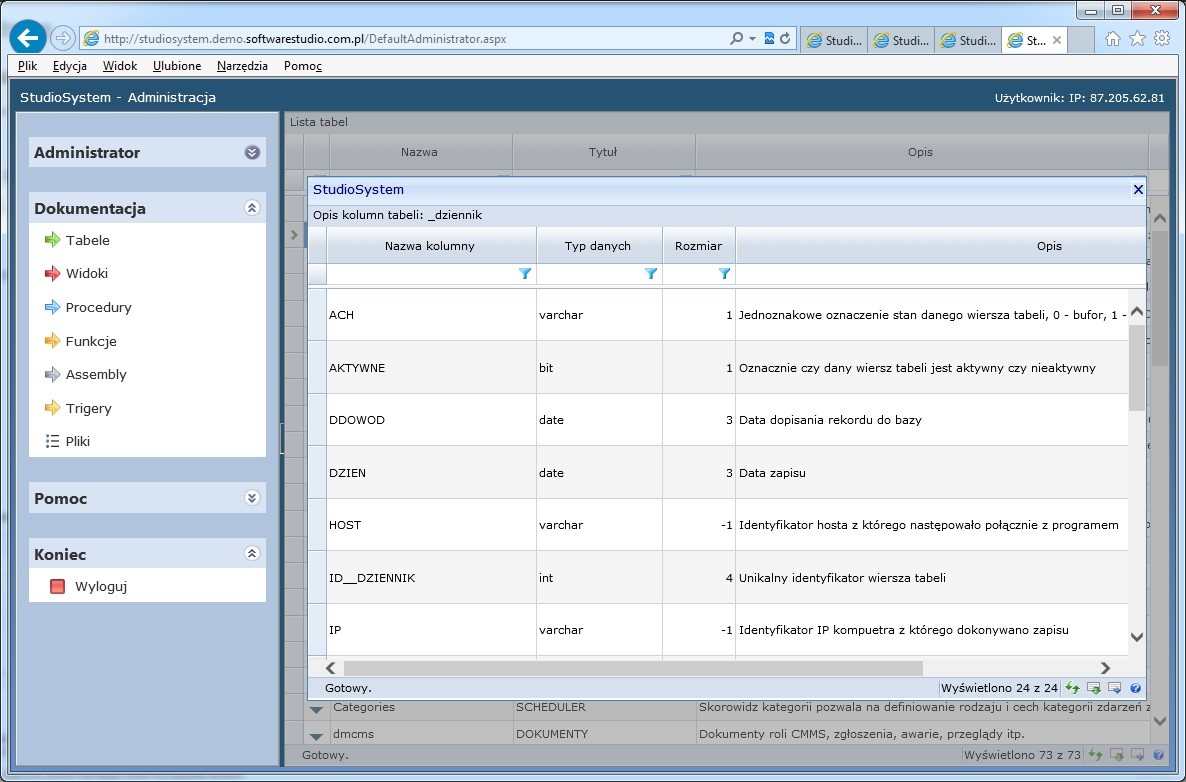Collapse the Dokumentacja panel
The width and height of the screenshot is (1186, 782).
(x=253, y=208)
